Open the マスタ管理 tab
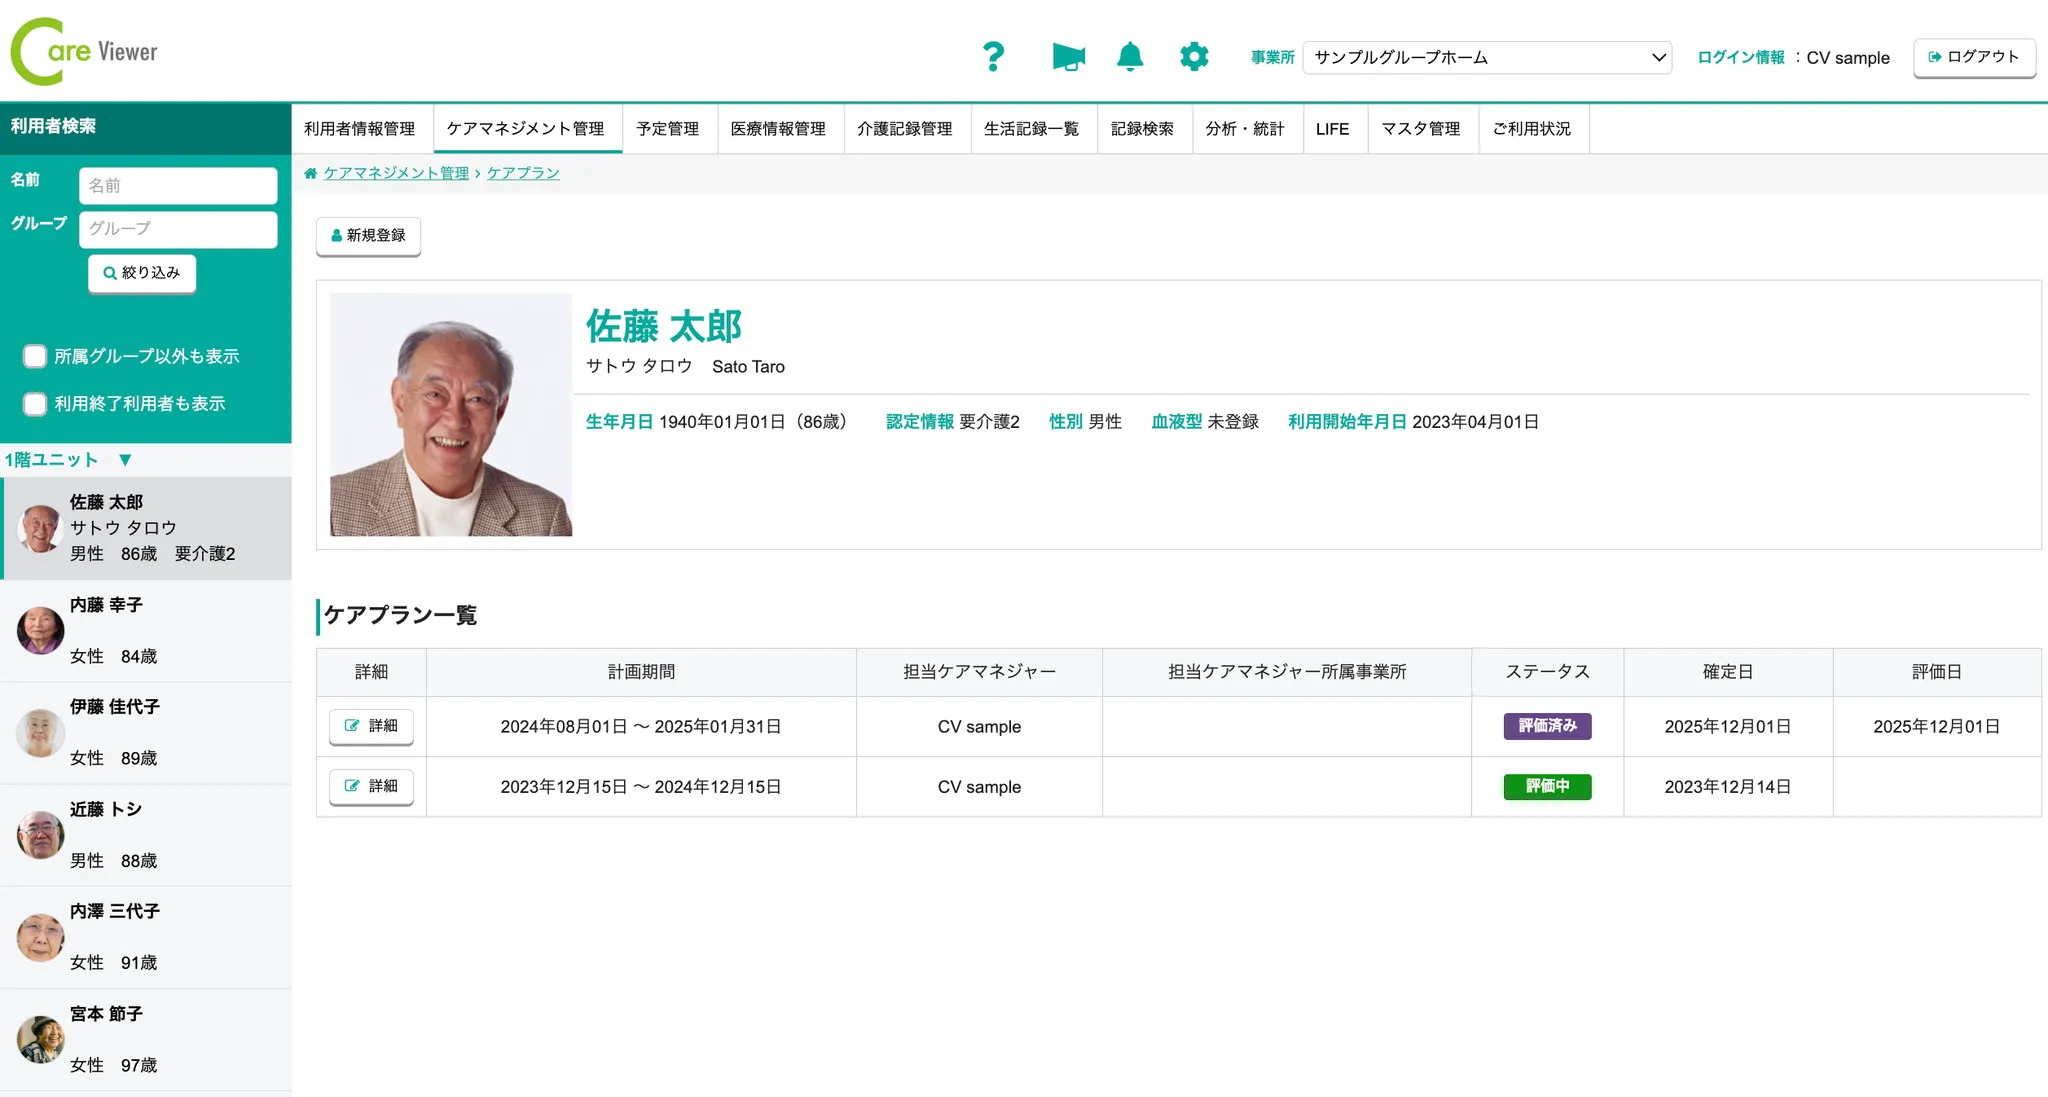Viewport: 2048px width, 1097px height. click(1421, 129)
